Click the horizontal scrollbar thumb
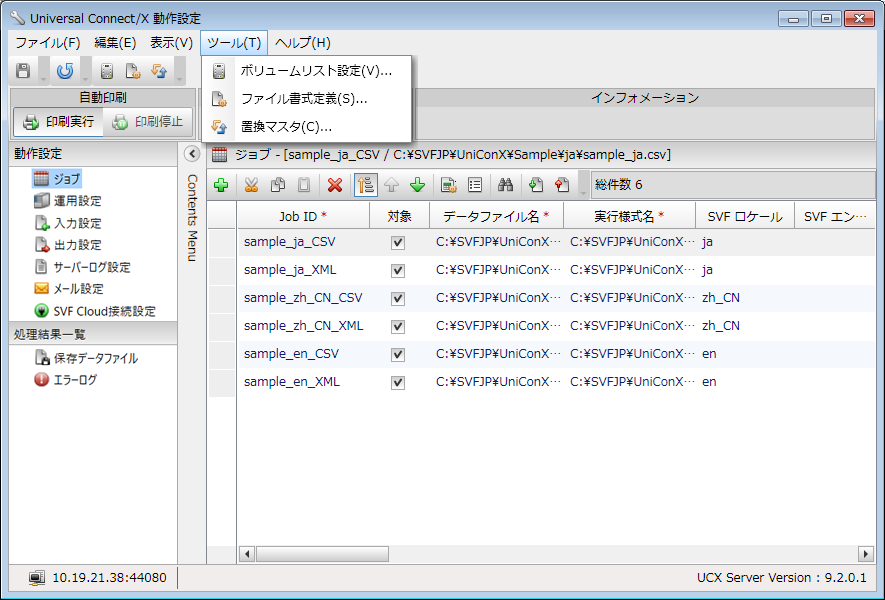 [322, 554]
